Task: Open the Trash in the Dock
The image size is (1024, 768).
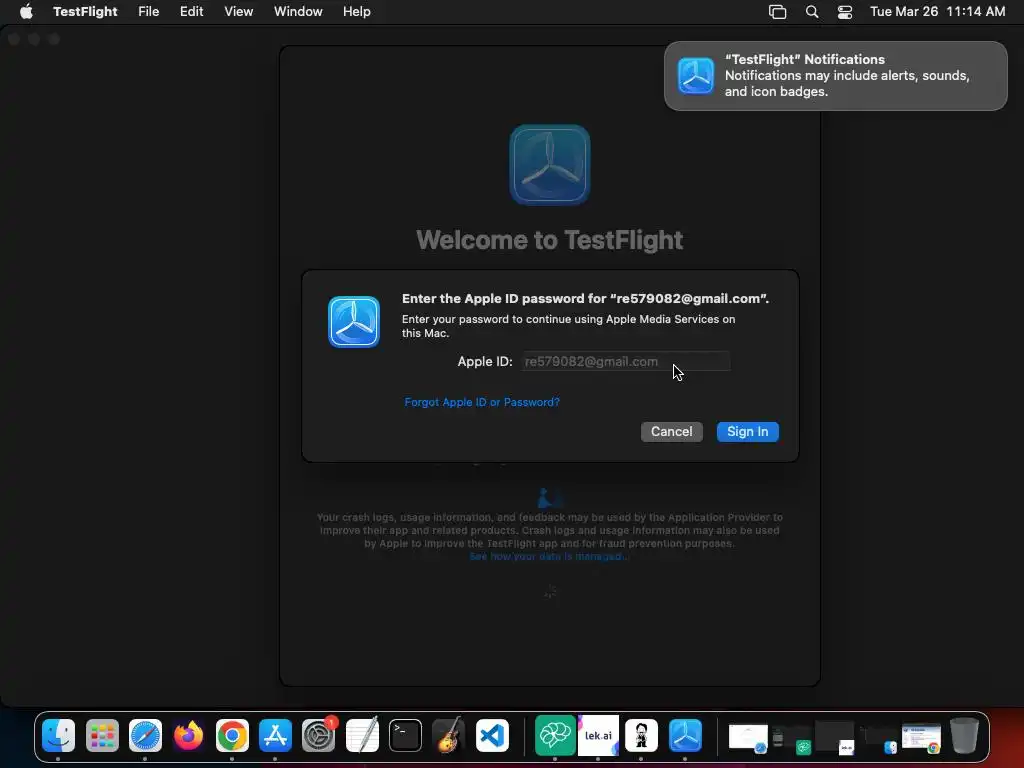Action: pyautogui.click(x=964, y=735)
